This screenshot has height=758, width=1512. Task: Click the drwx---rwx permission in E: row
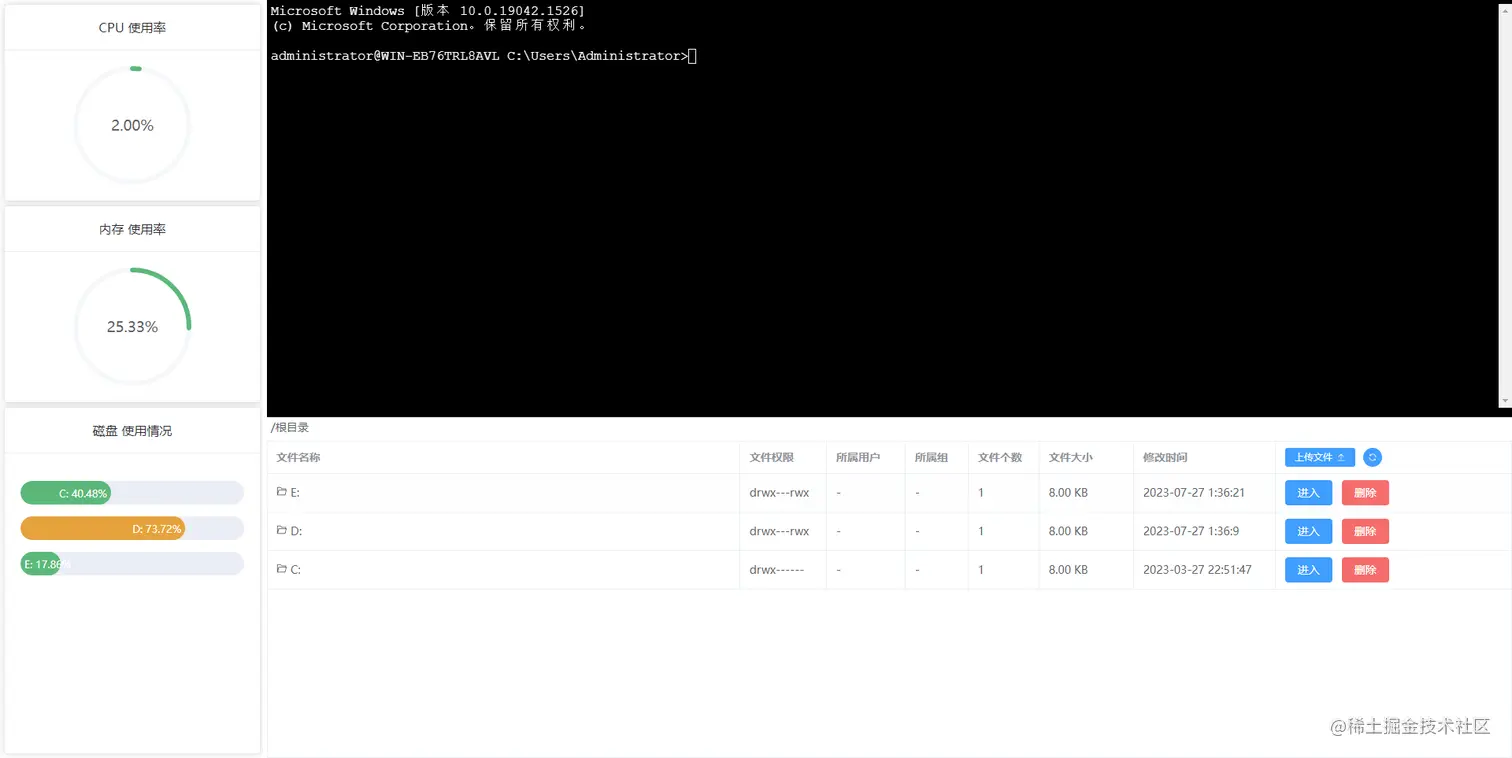pyautogui.click(x=779, y=492)
